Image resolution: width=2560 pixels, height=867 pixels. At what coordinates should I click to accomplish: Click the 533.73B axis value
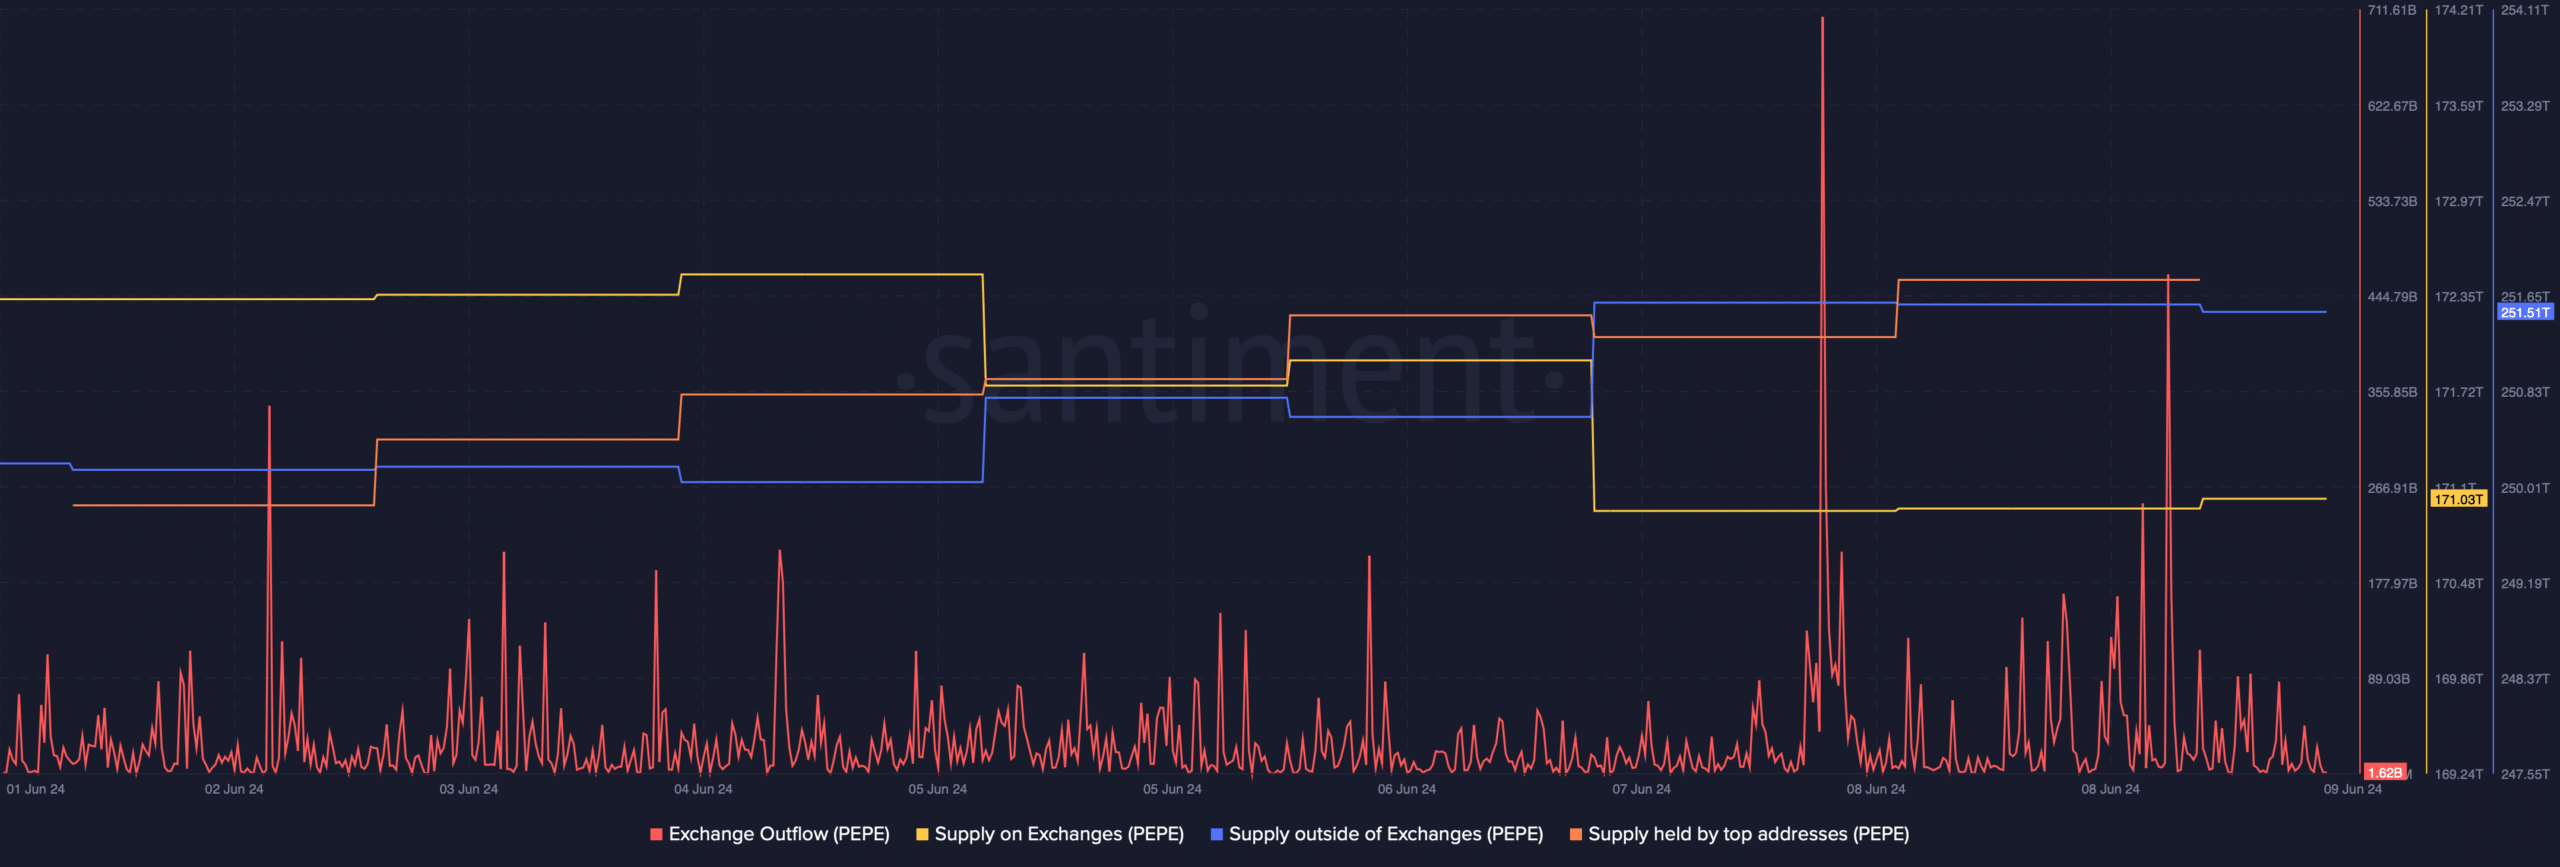(2392, 202)
